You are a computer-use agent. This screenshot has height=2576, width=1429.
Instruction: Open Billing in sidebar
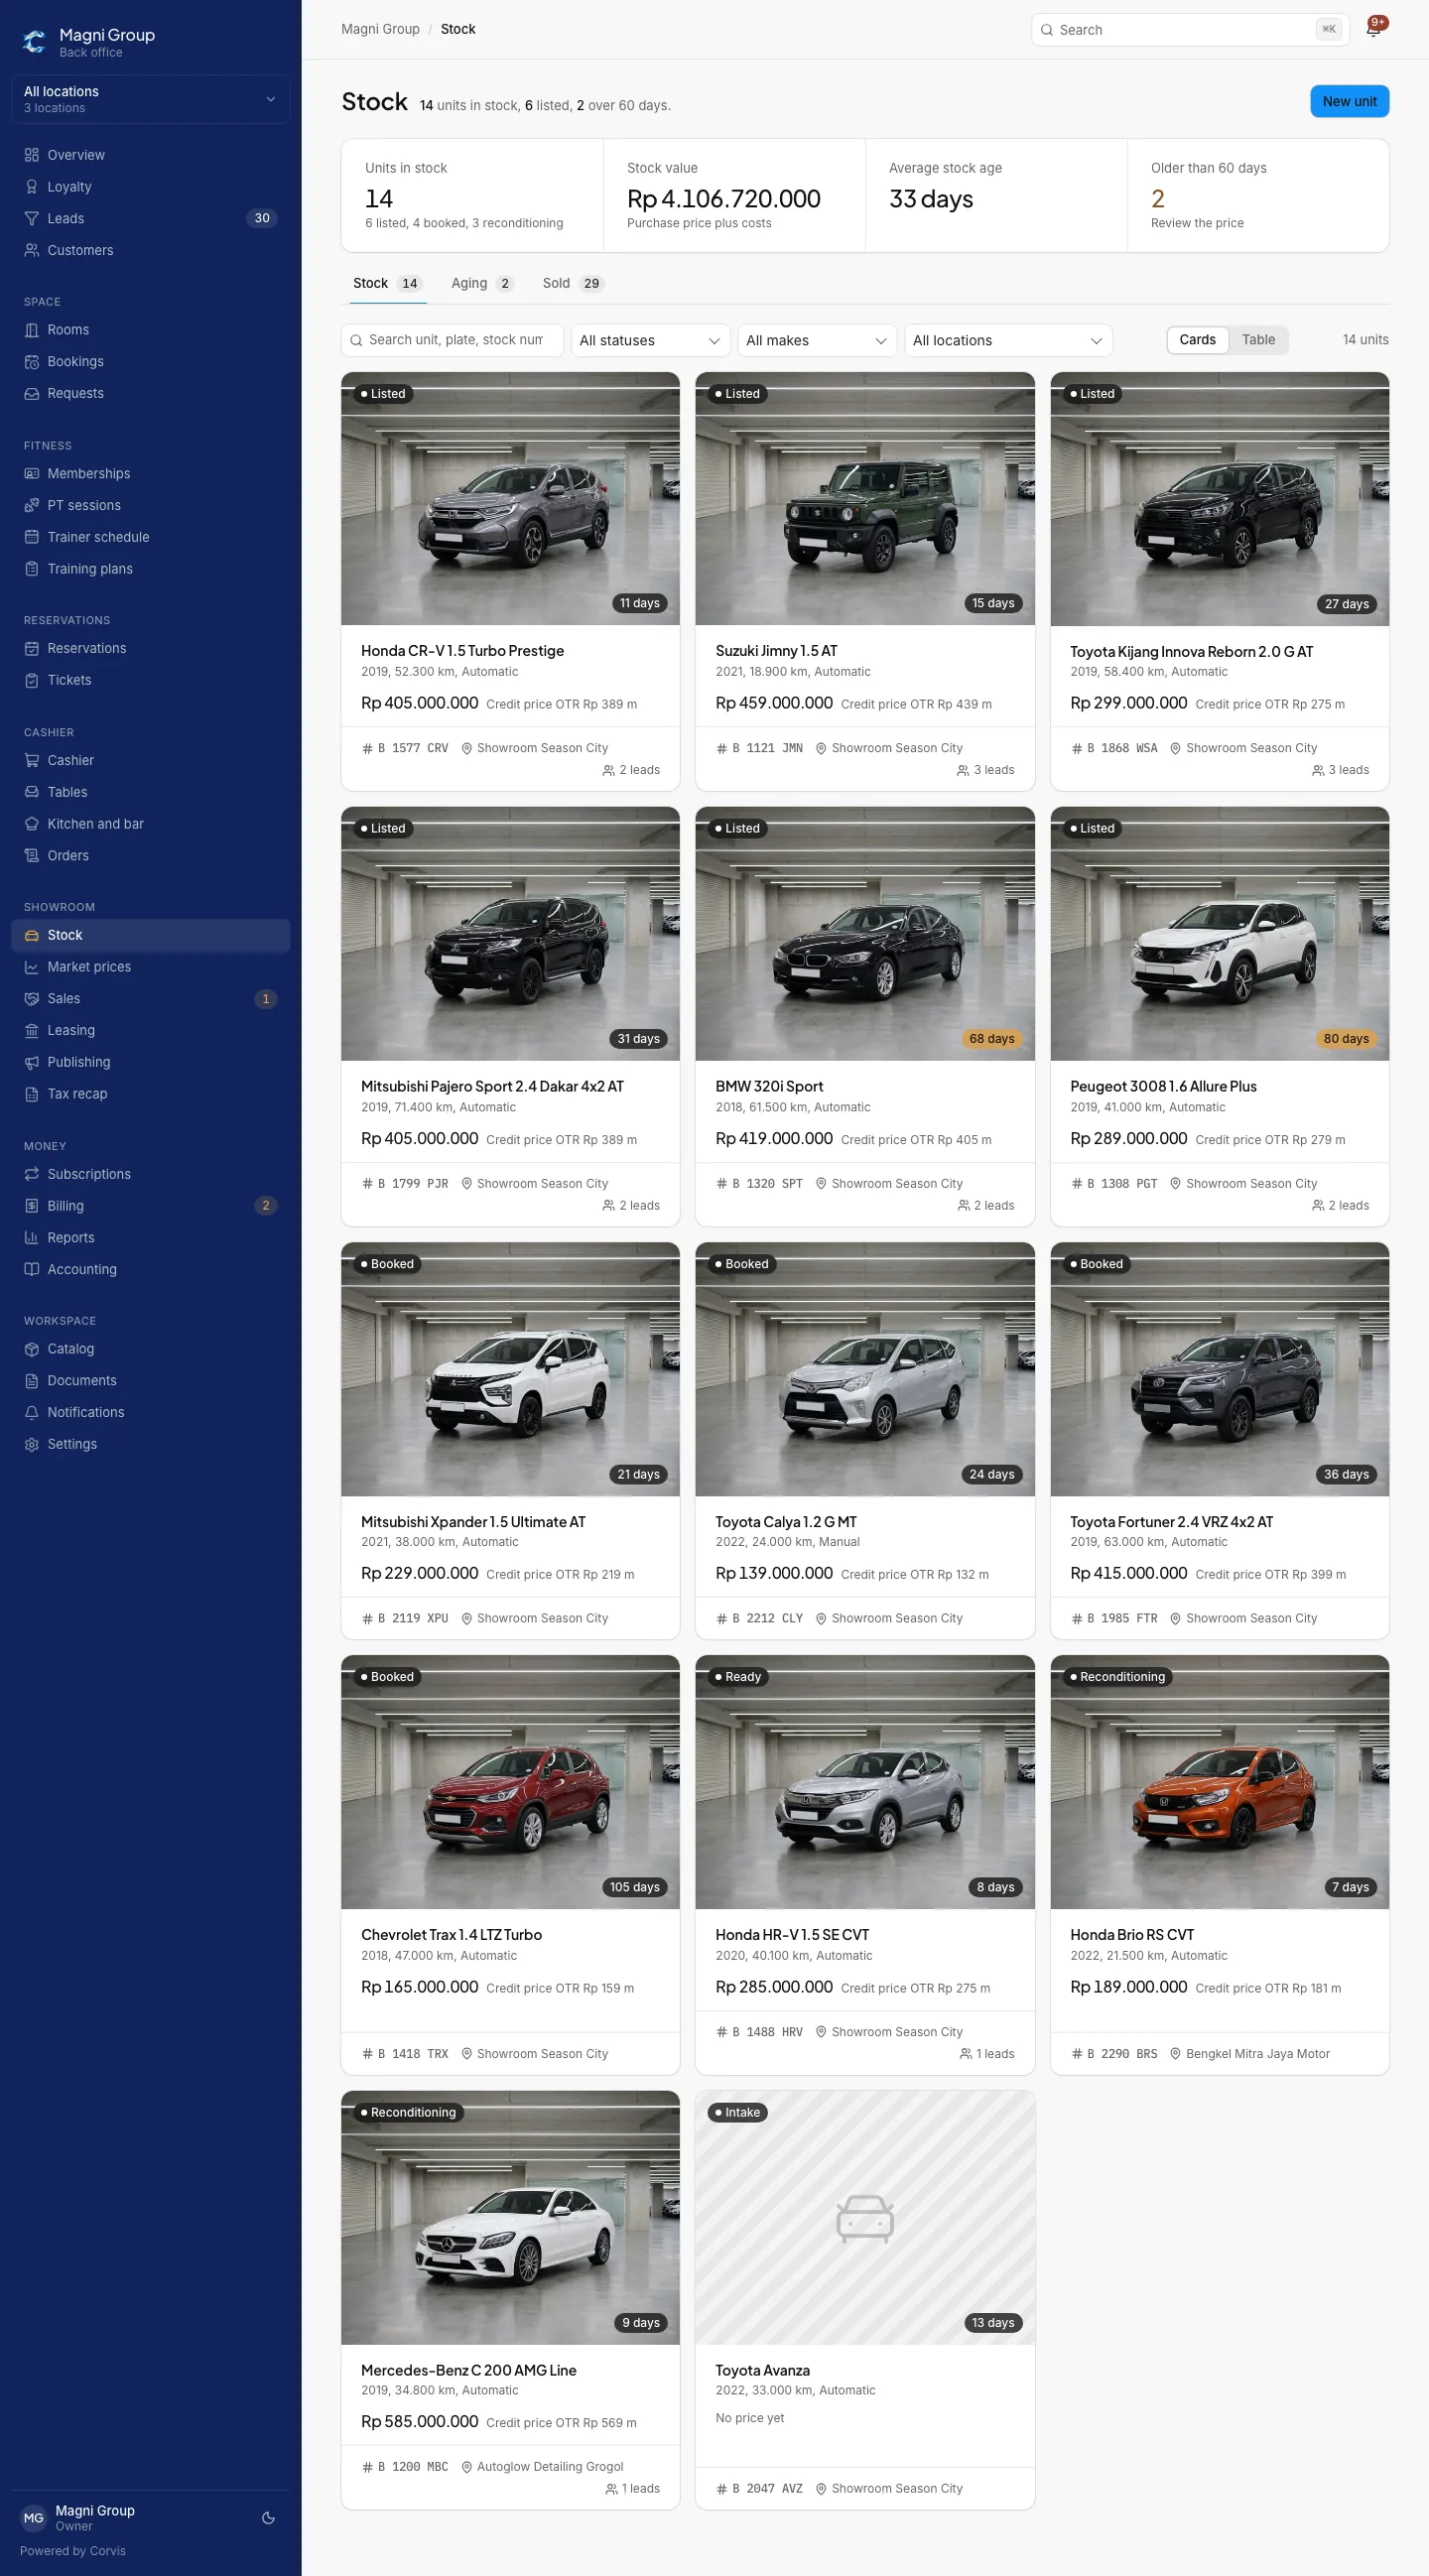pos(150,1205)
